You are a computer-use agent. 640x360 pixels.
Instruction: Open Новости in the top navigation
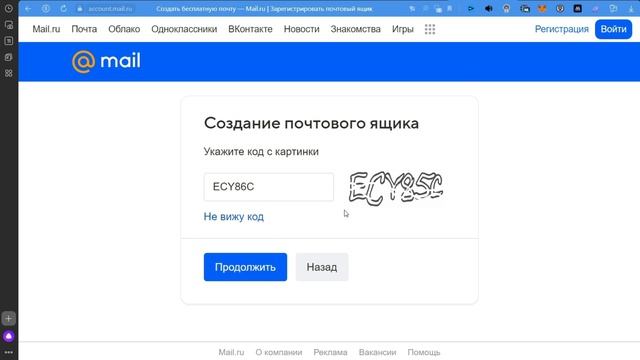point(302,29)
